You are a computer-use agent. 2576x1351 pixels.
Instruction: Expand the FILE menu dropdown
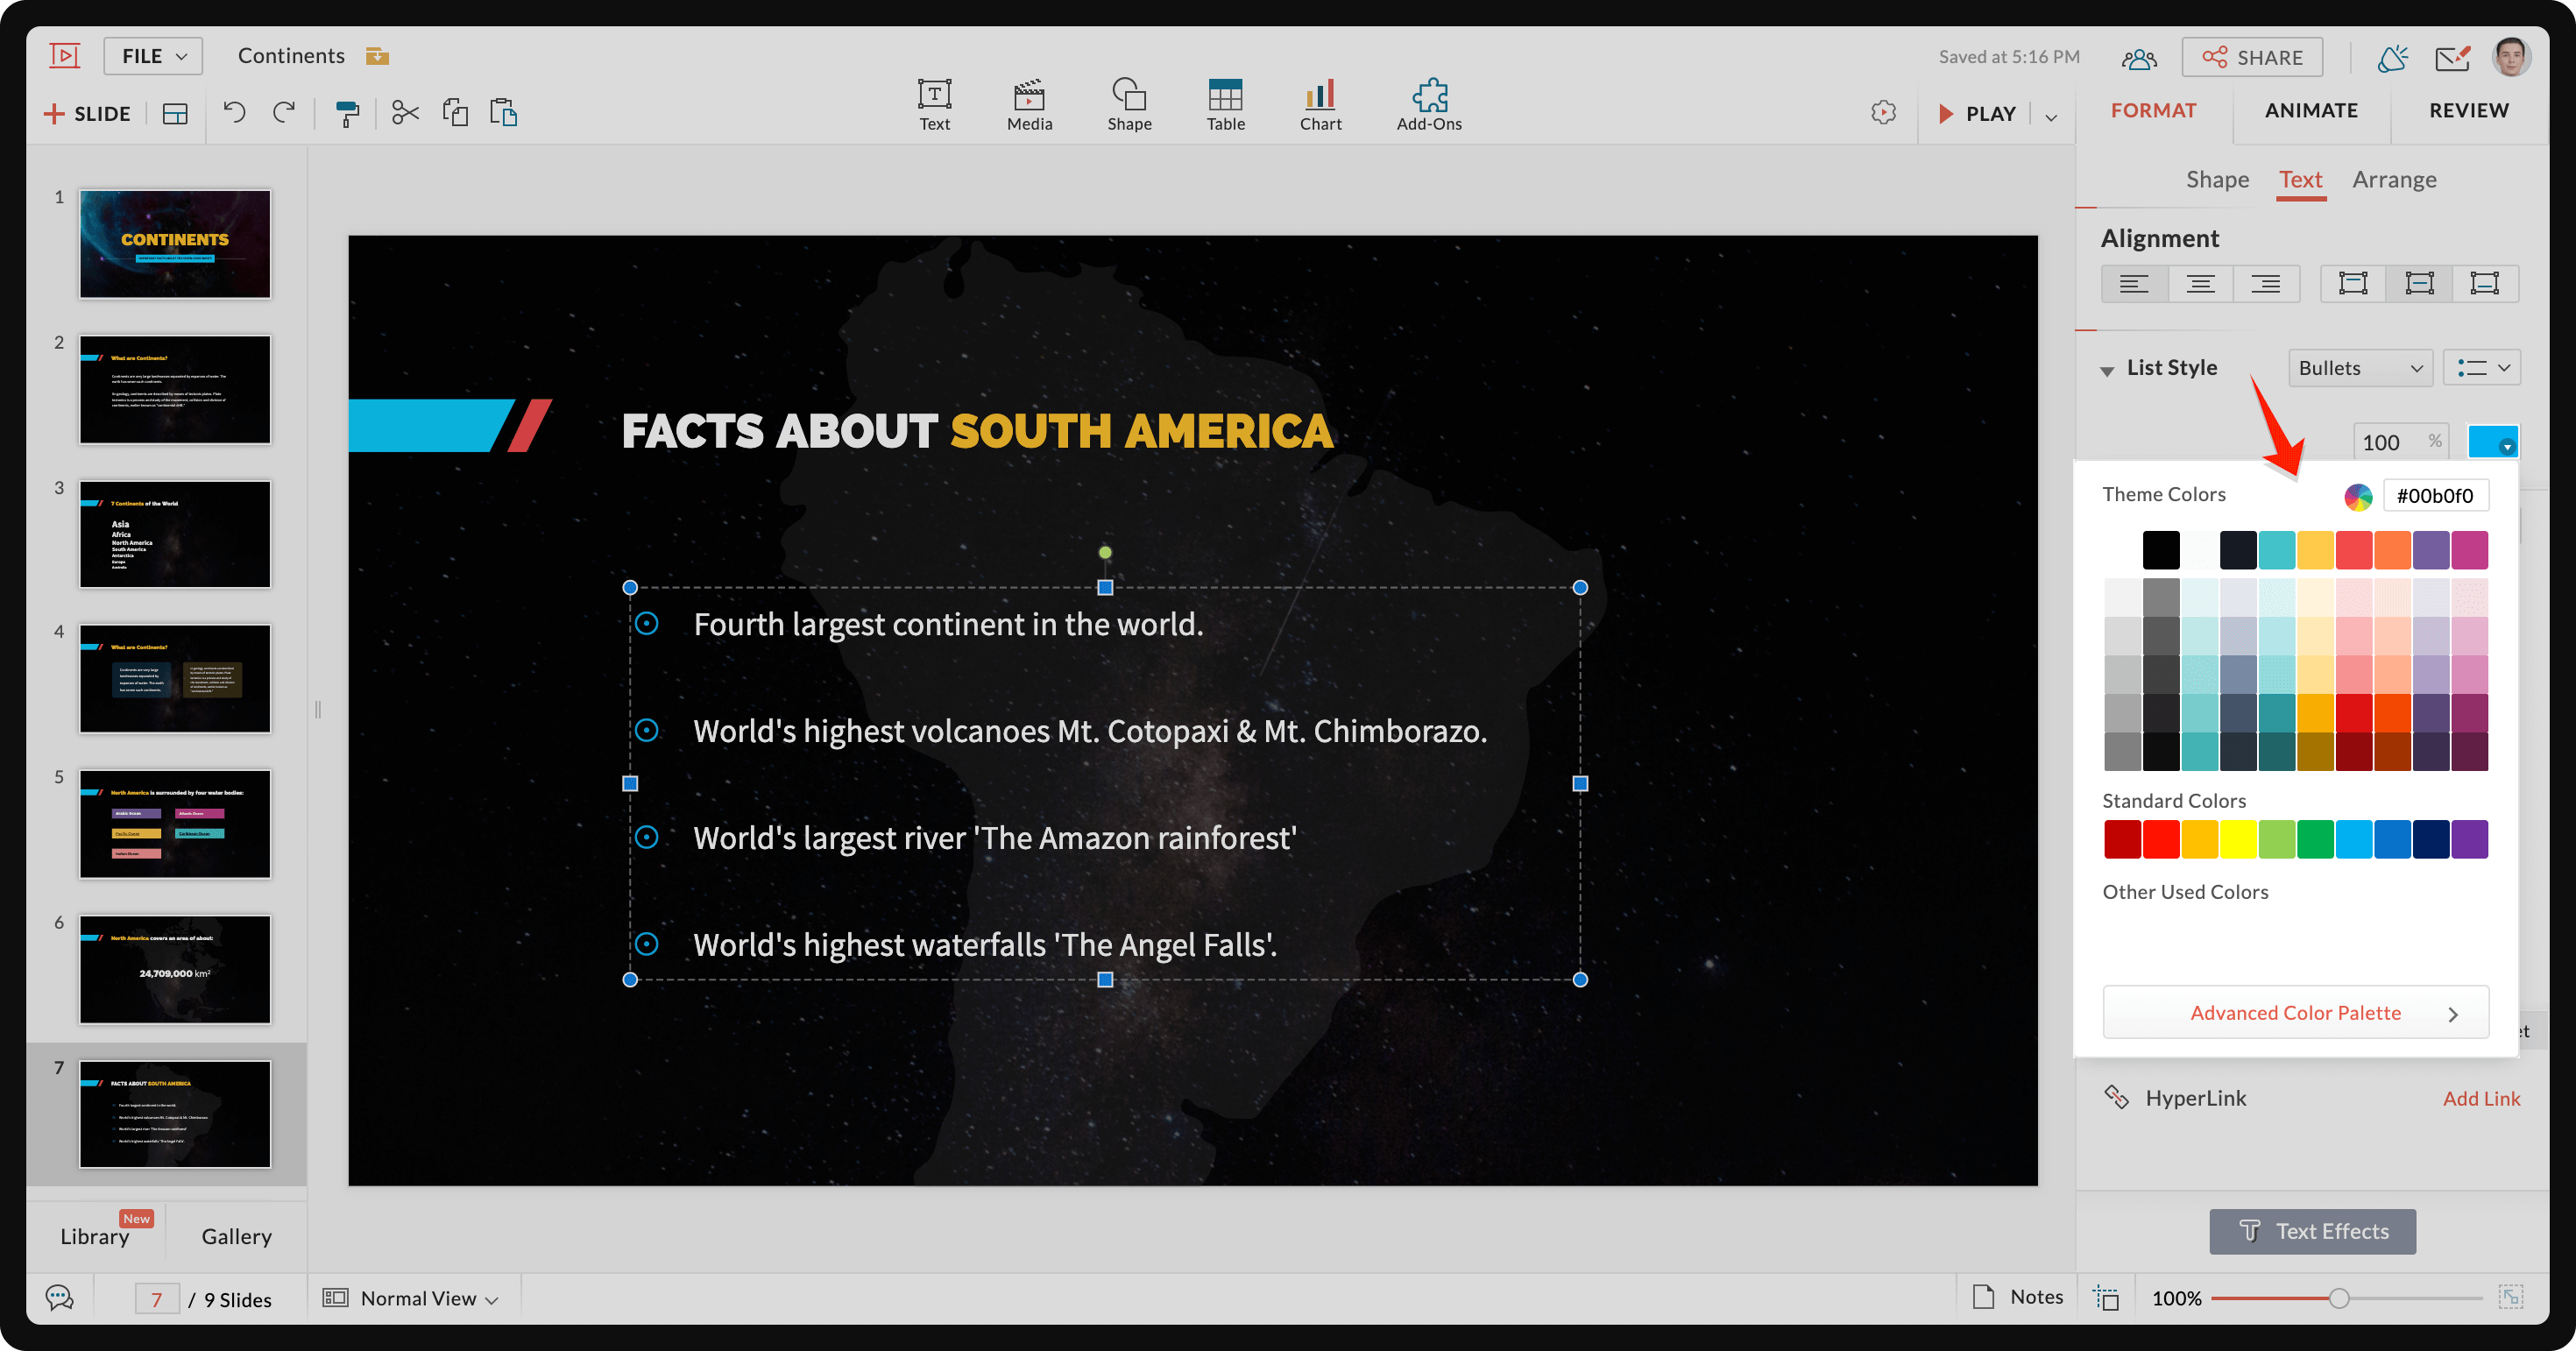[x=153, y=56]
